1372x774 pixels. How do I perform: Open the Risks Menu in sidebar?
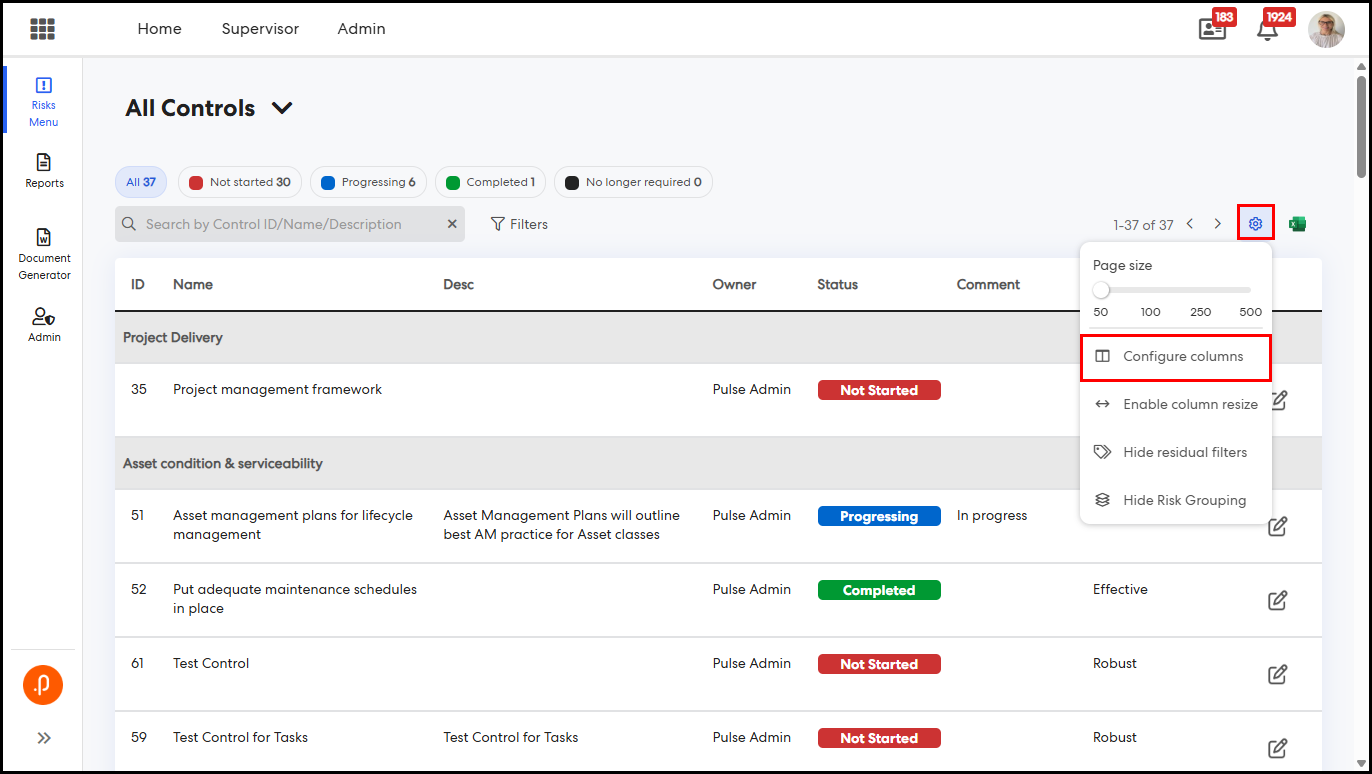tap(43, 101)
